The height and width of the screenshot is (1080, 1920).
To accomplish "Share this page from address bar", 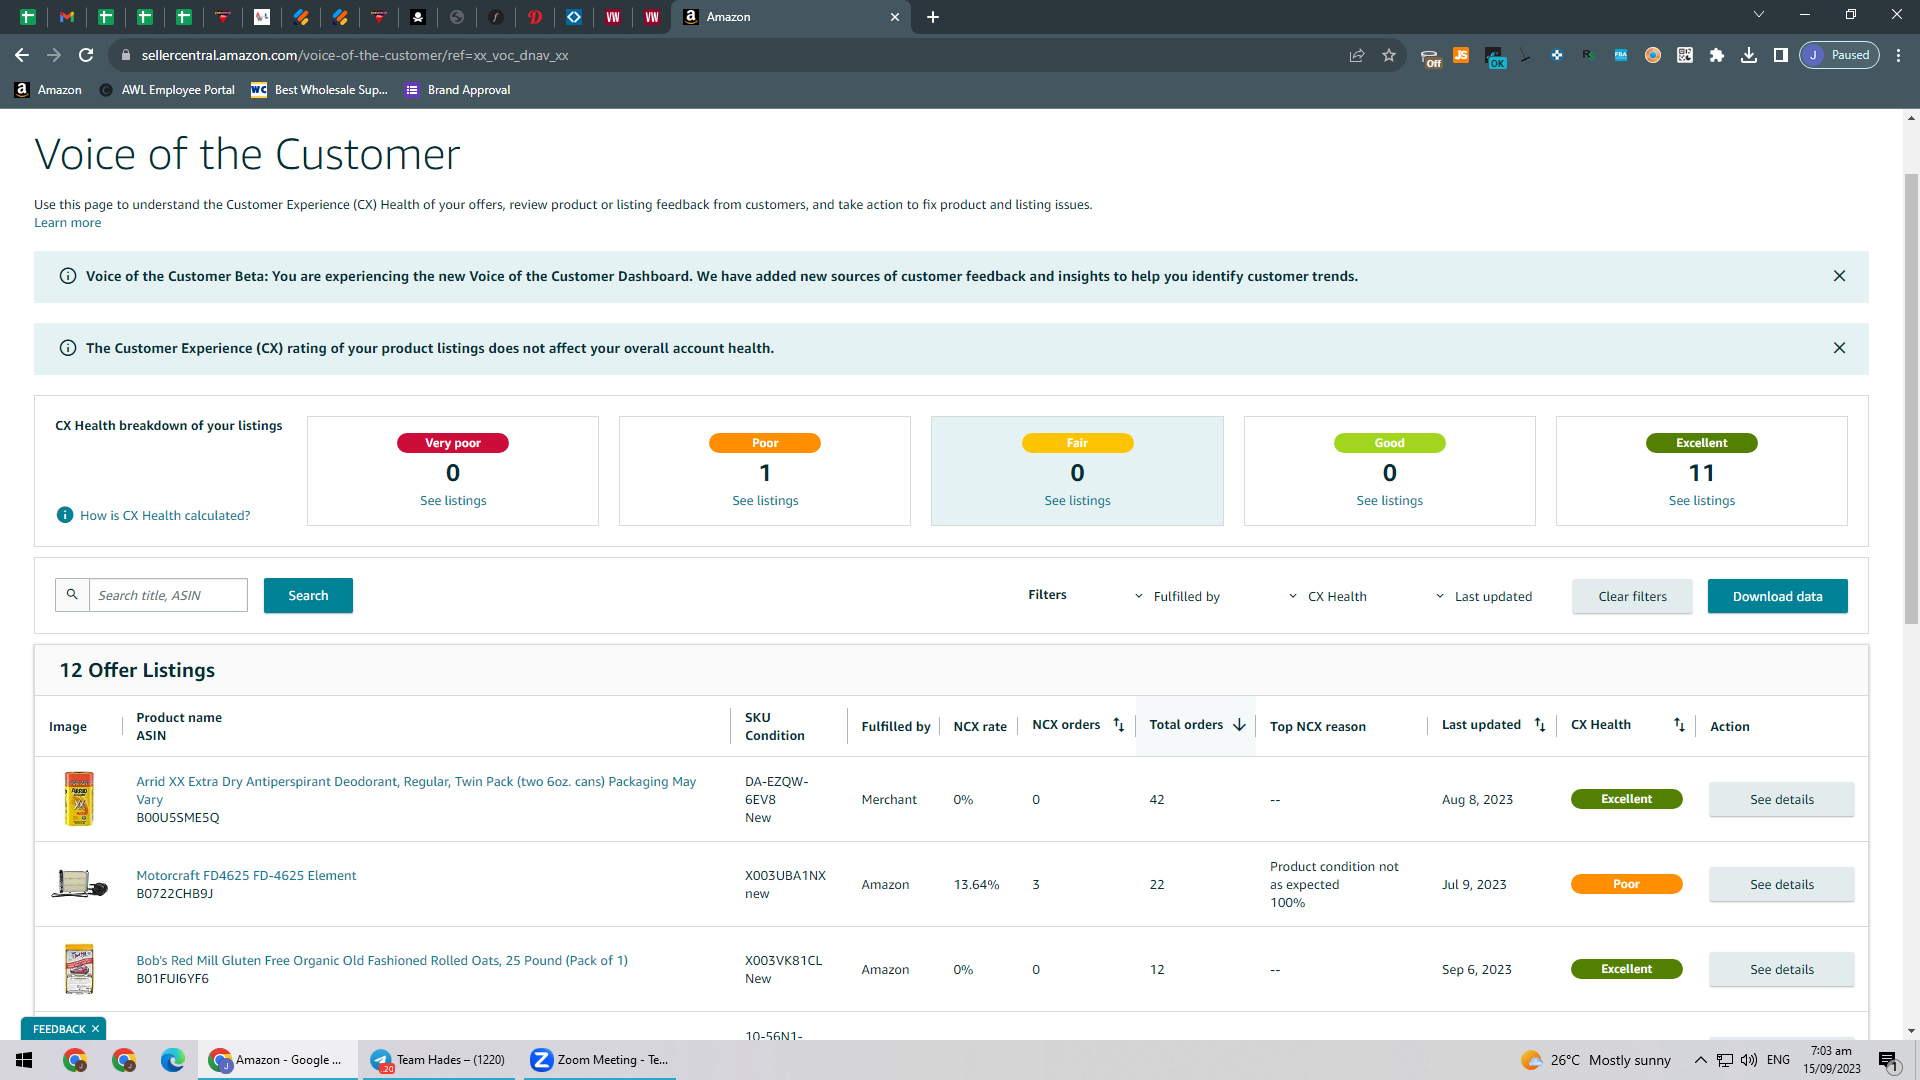I will (1357, 55).
